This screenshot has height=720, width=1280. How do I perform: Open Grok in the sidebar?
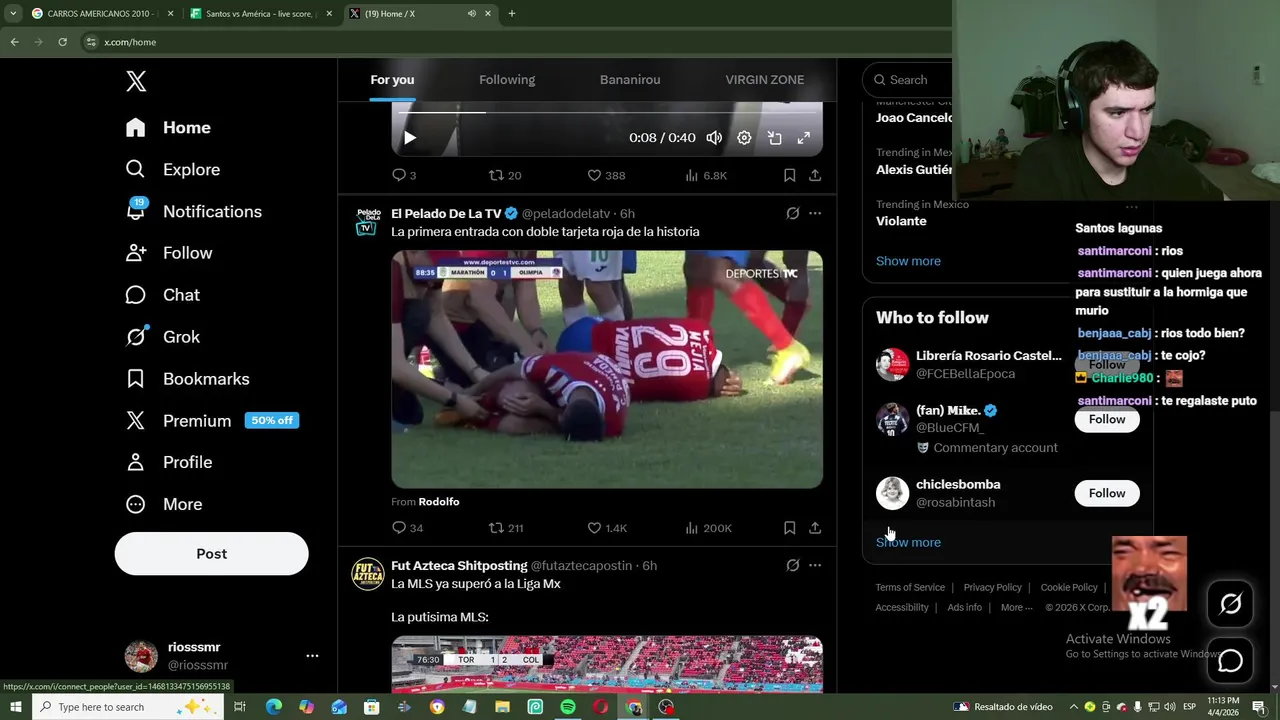(162, 337)
